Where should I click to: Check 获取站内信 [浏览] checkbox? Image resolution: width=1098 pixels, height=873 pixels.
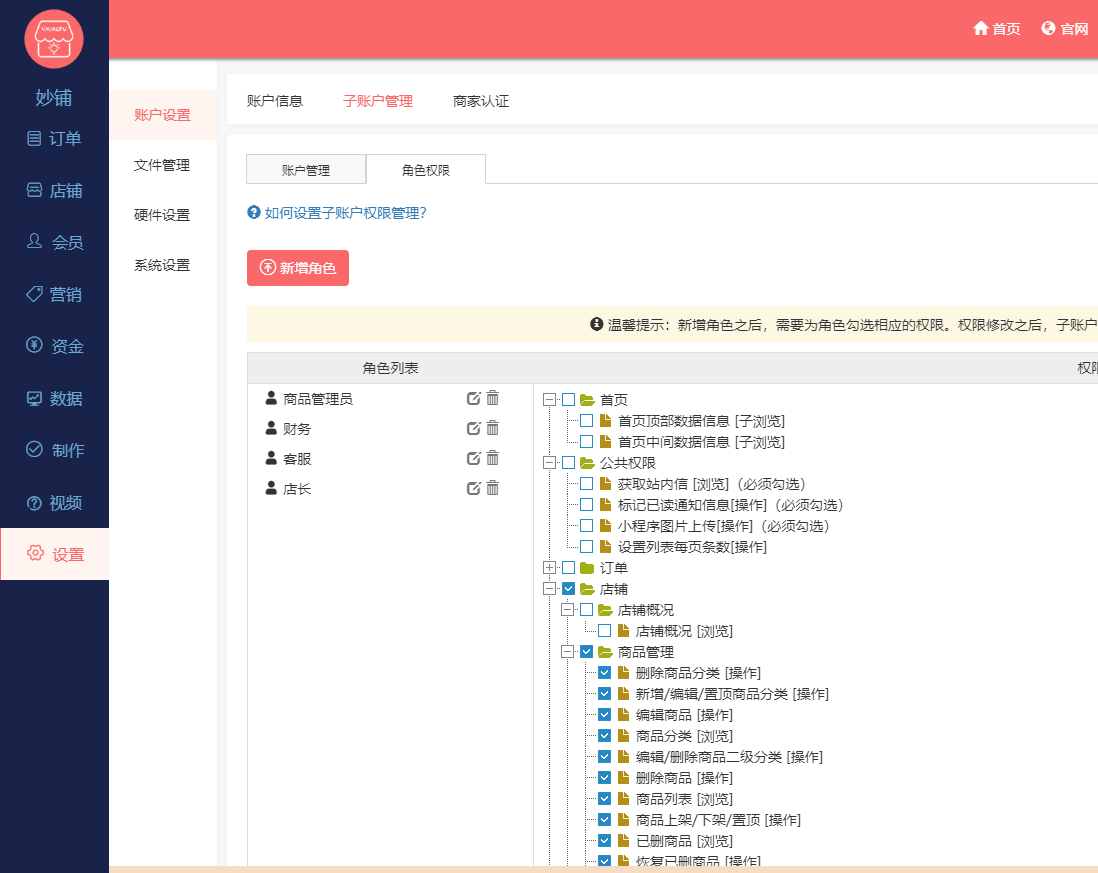click(x=587, y=484)
